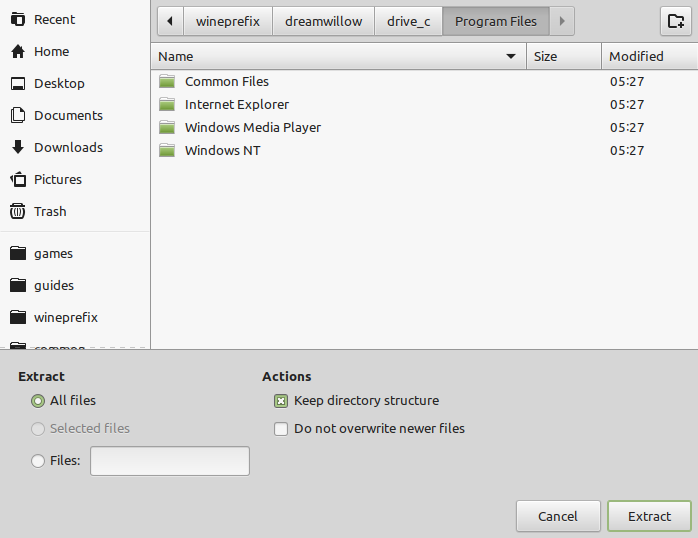Go to Home in the sidebar

click(x=40, y=52)
